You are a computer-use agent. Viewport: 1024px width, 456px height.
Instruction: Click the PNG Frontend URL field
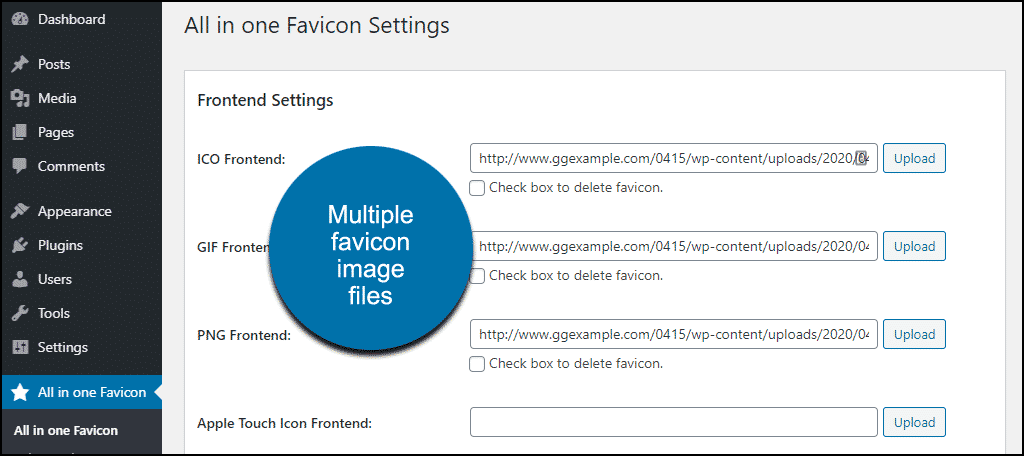[673, 334]
